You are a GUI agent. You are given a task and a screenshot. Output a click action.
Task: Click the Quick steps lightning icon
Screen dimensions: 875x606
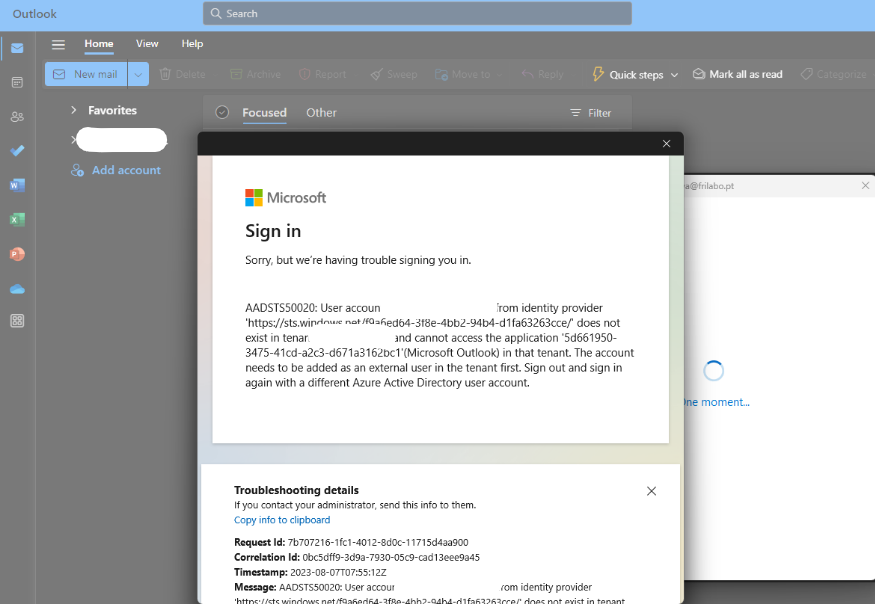598,74
